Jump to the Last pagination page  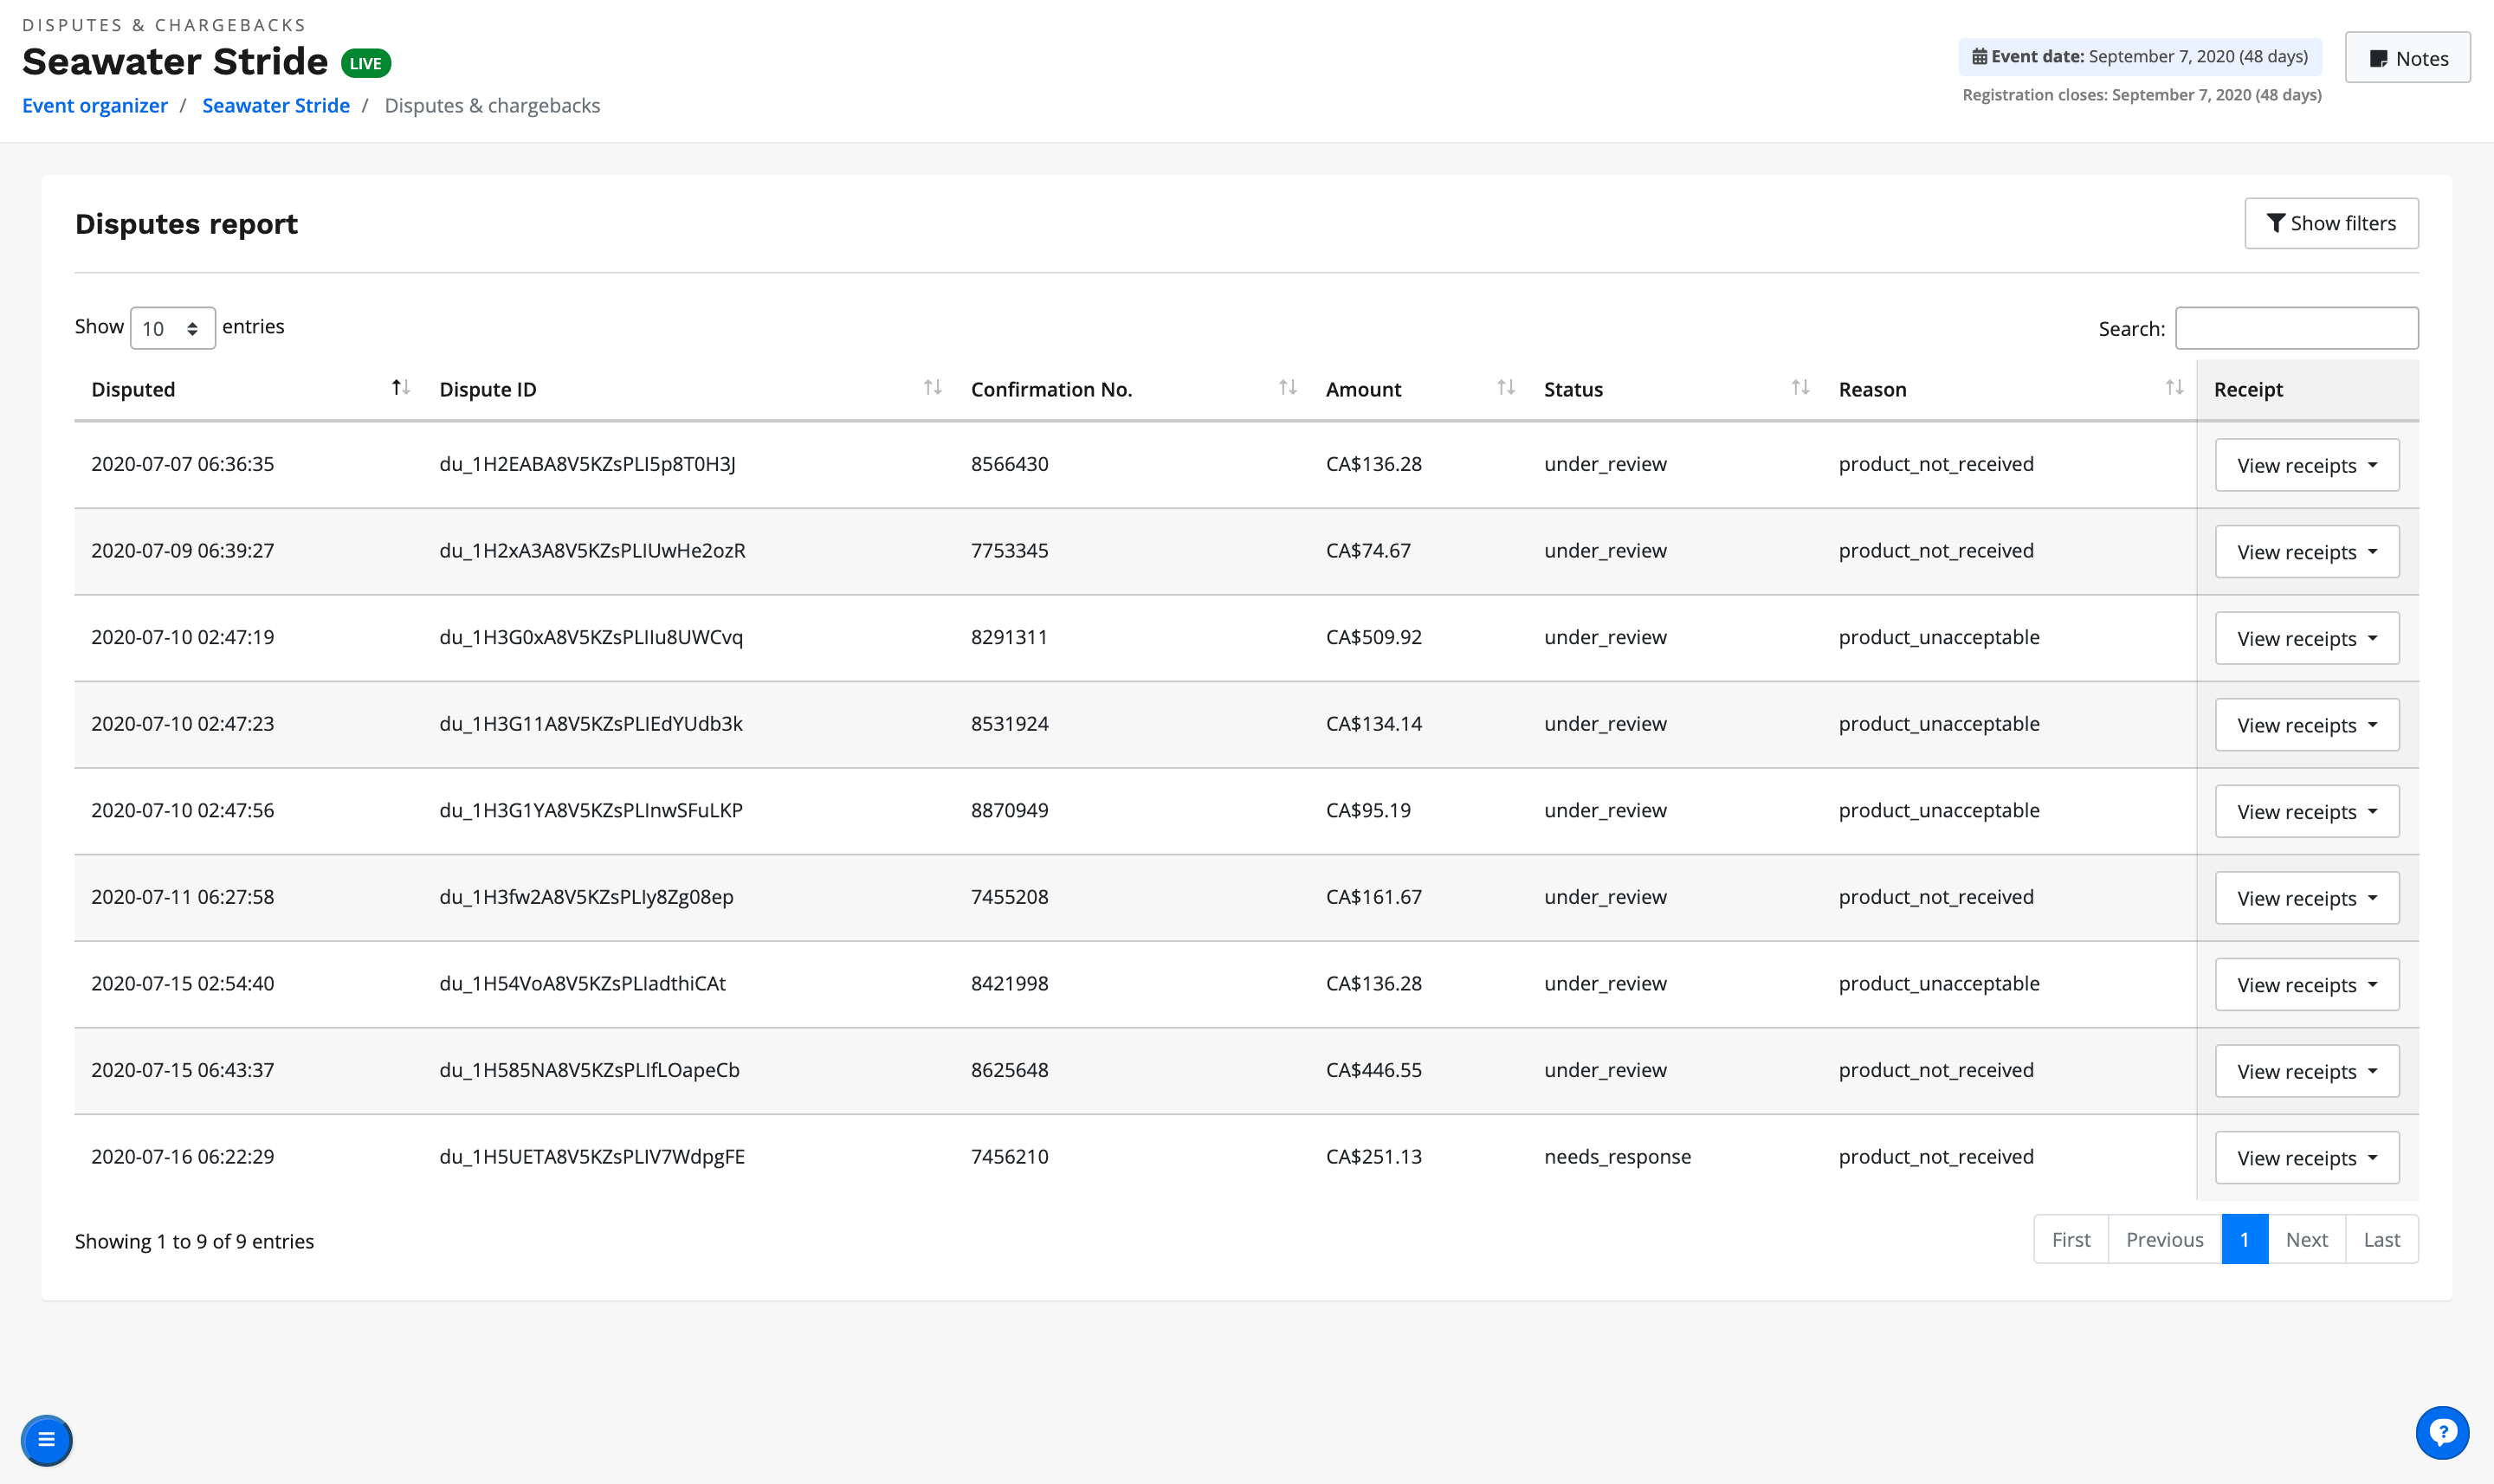(2381, 1240)
